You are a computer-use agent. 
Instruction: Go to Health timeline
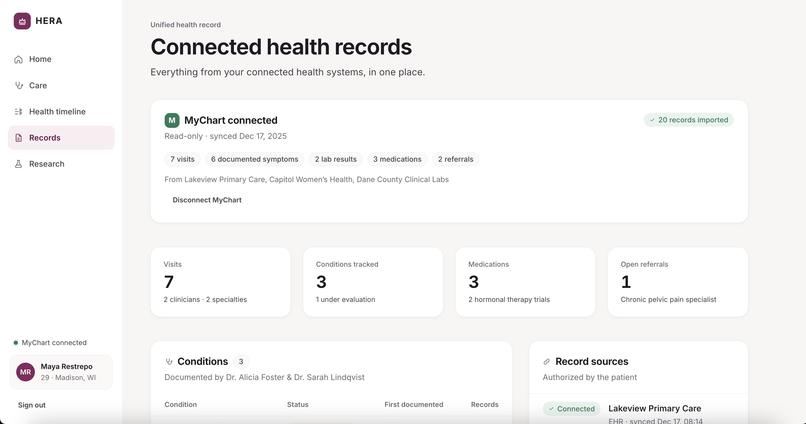pyautogui.click(x=61, y=112)
